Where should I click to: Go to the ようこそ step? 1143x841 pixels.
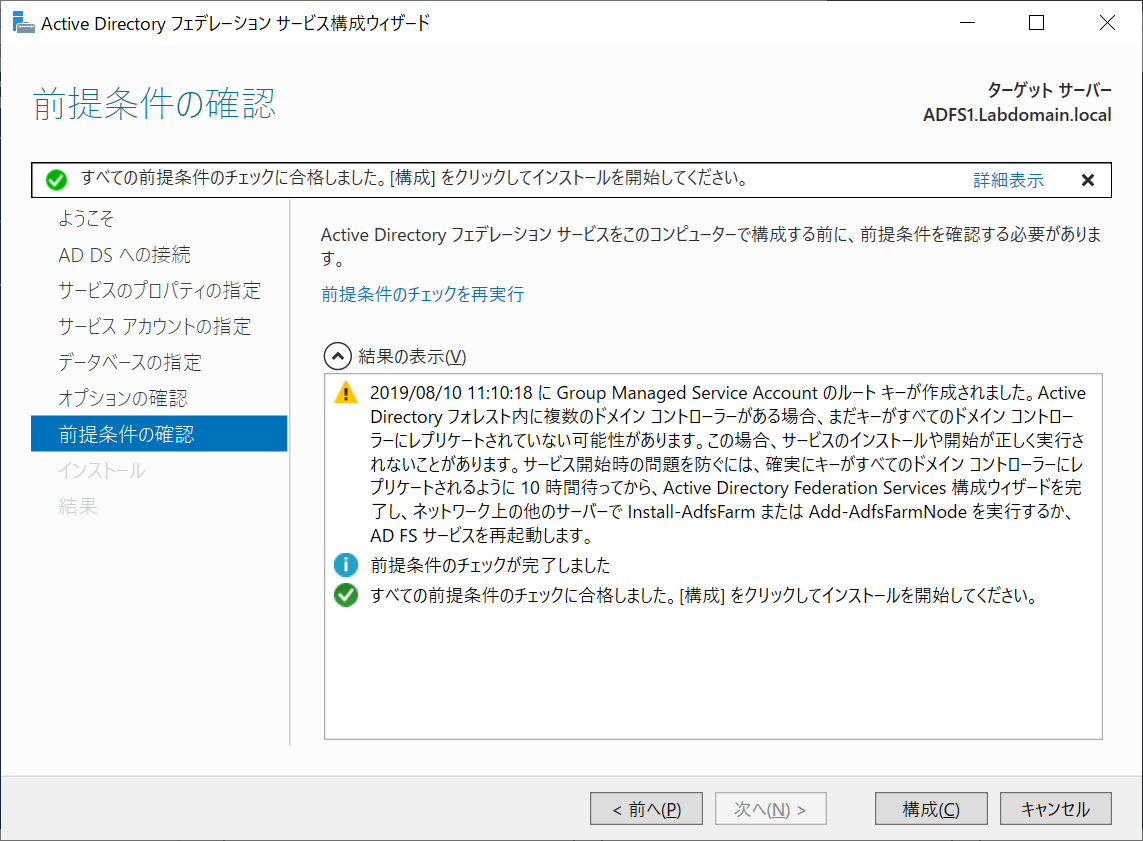point(86,219)
